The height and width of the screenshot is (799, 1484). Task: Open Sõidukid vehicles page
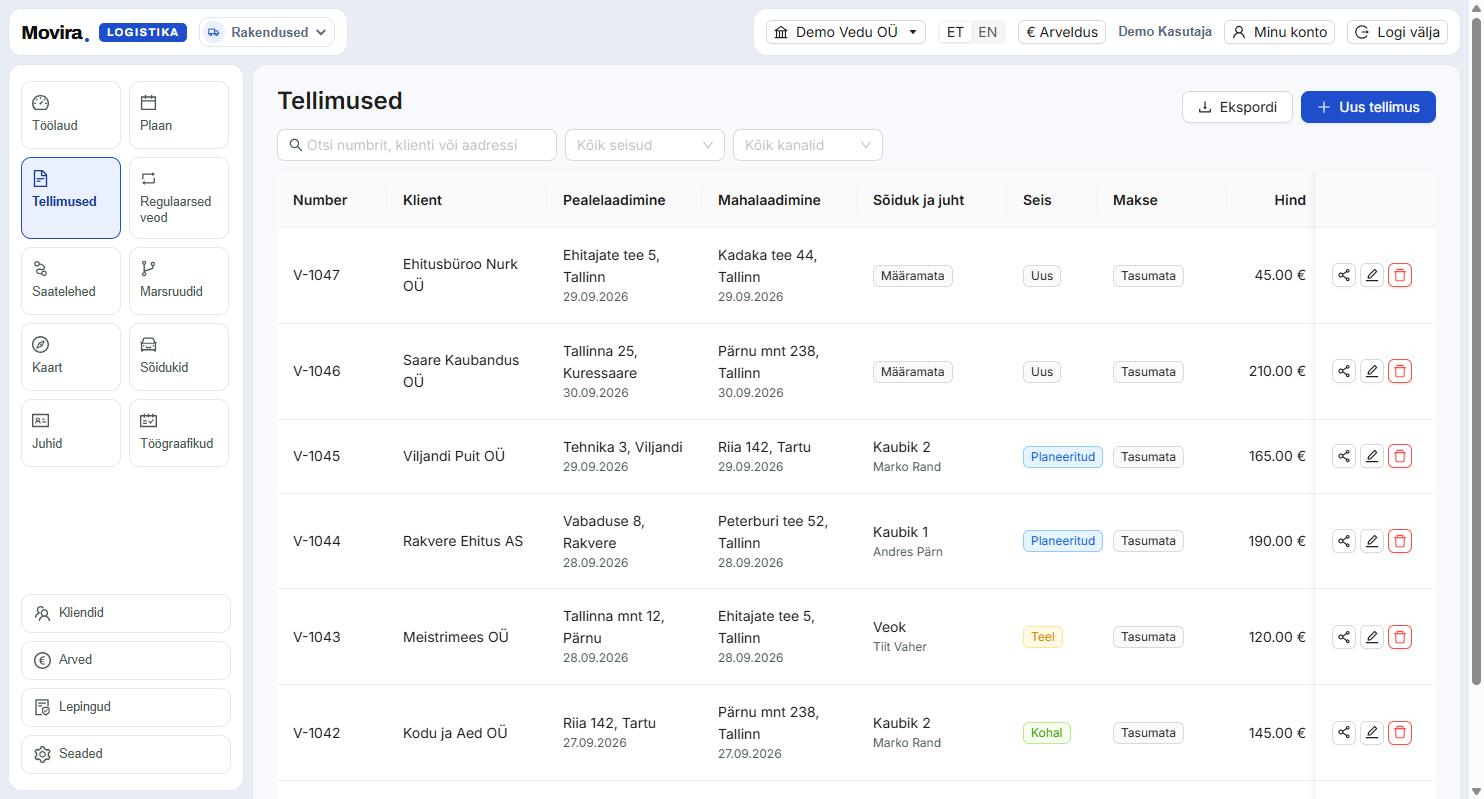(x=179, y=357)
